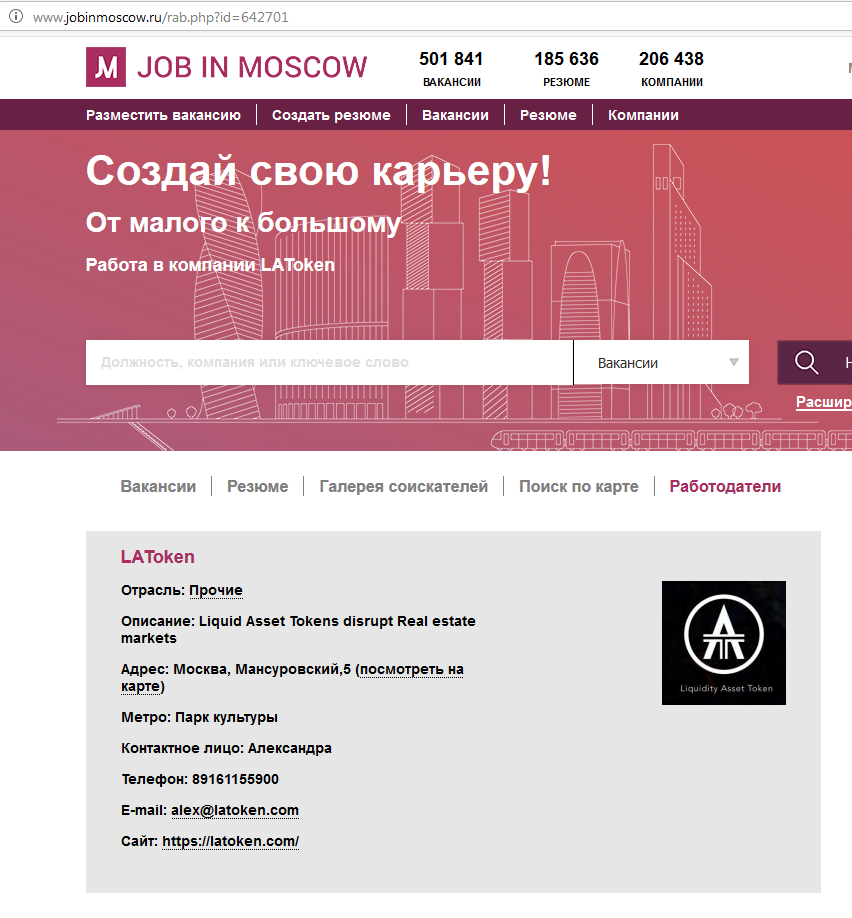The image size is (852, 918).
Task: Click the alex@latoken.com email link
Action: tap(235, 810)
